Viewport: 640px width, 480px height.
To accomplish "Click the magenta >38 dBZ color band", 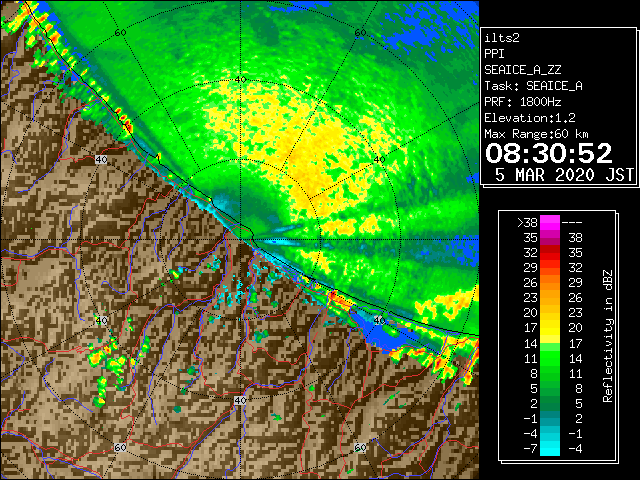I will coord(549,222).
